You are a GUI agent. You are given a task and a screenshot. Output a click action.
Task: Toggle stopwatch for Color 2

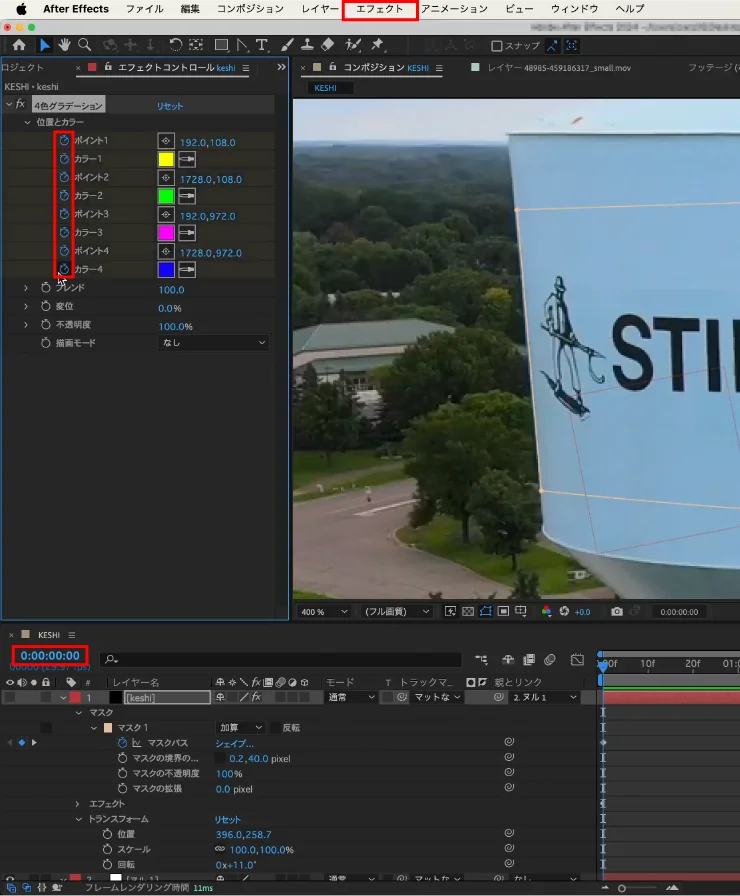pos(64,195)
